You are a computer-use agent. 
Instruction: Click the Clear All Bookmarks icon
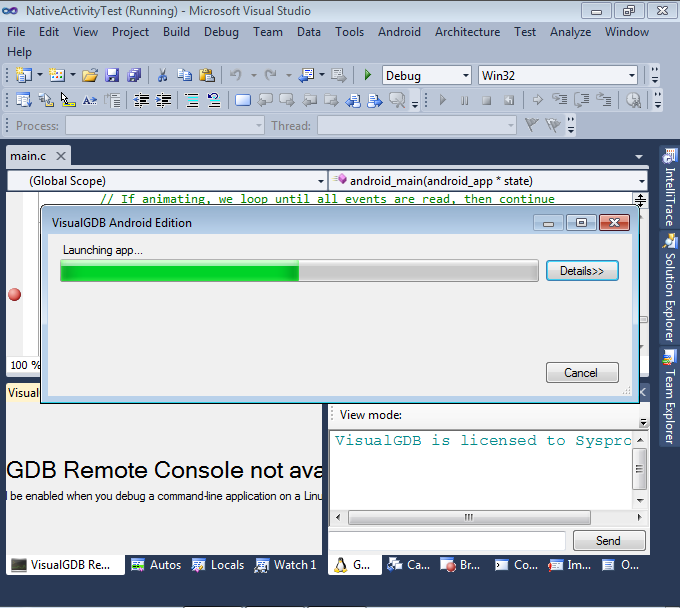[397, 100]
